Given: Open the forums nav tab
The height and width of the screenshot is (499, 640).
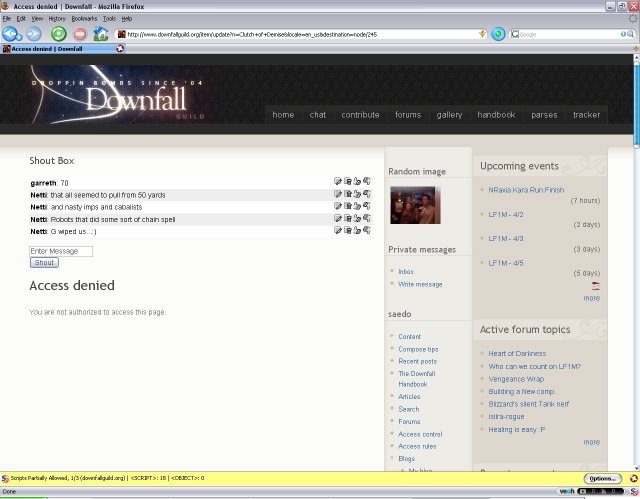Looking at the screenshot, I should (408, 115).
